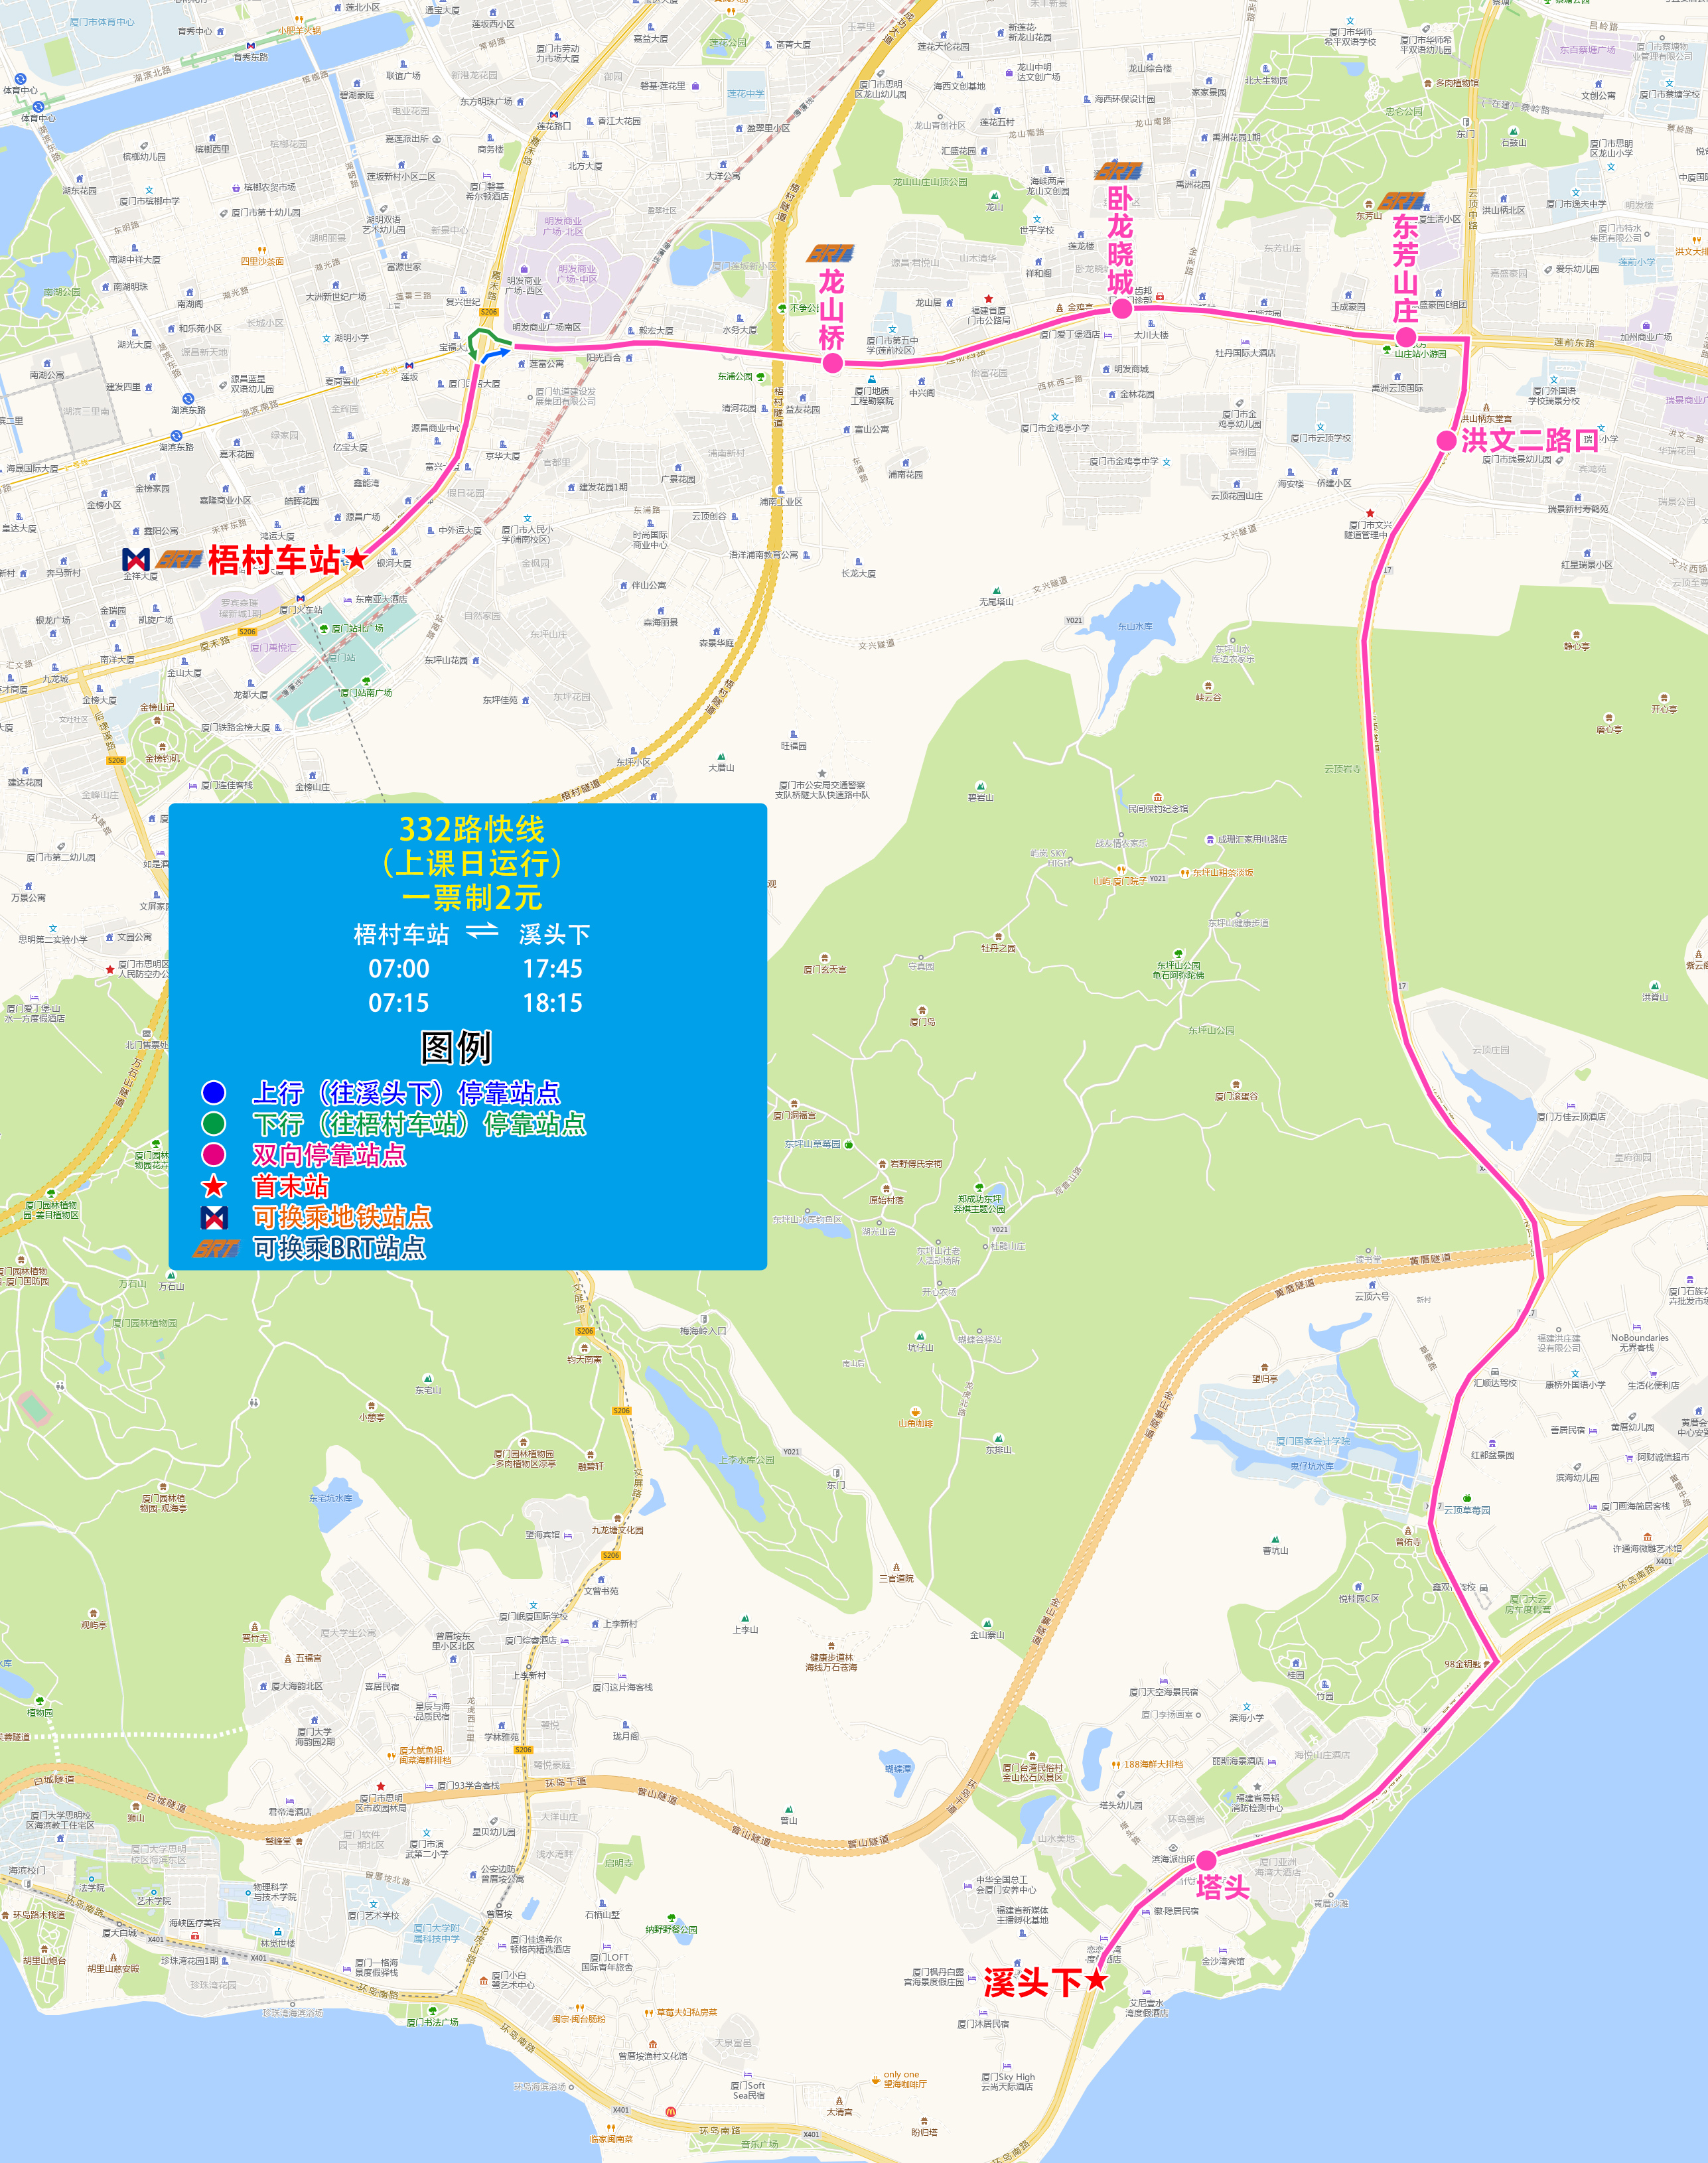Select the 东芳山庄 pink stop marker
This screenshot has width=1708, height=2163.
(1406, 337)
